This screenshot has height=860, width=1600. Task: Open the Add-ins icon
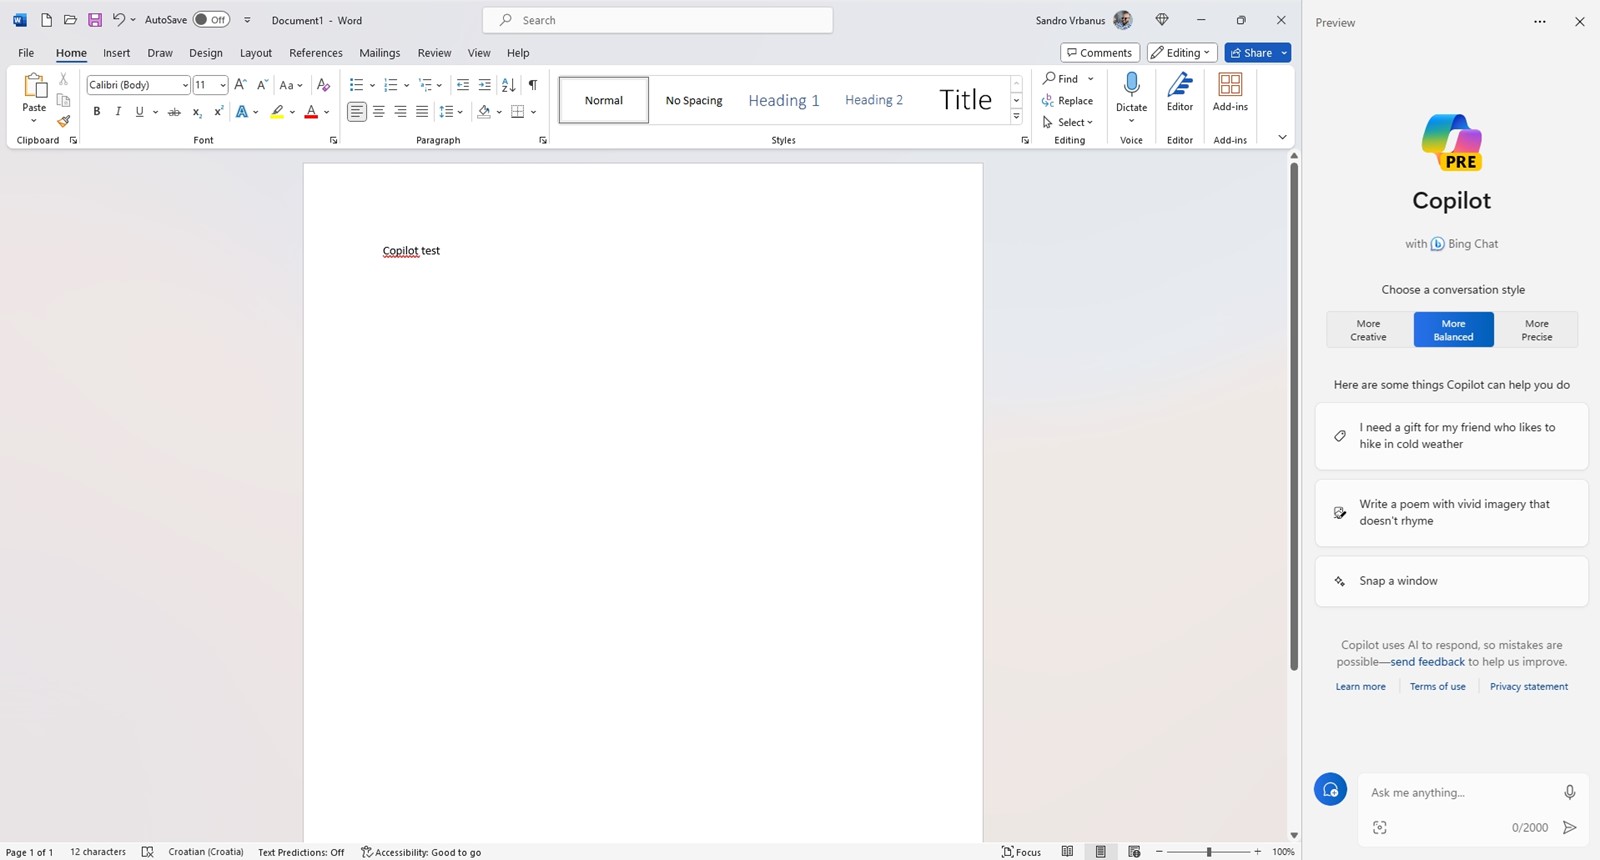[x=1230, y=85]
